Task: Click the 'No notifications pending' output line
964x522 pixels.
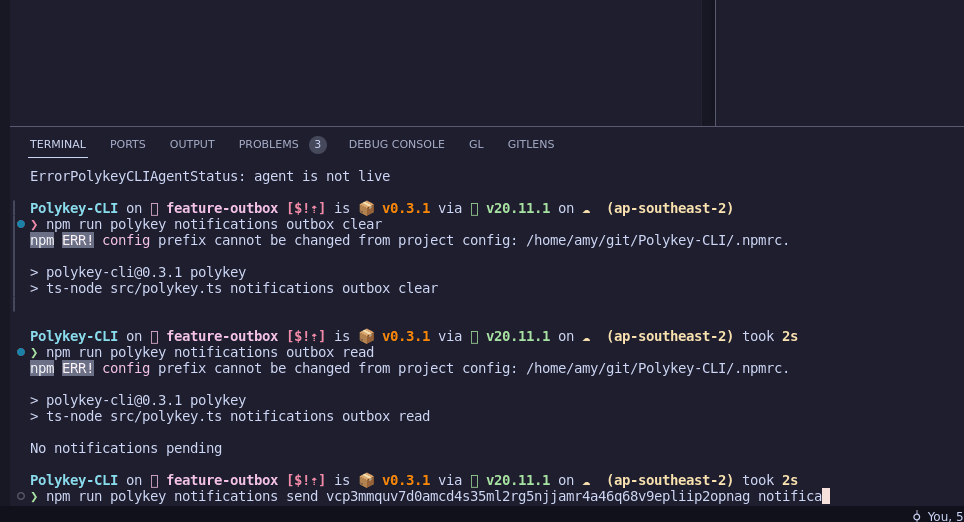Action: 126,448
